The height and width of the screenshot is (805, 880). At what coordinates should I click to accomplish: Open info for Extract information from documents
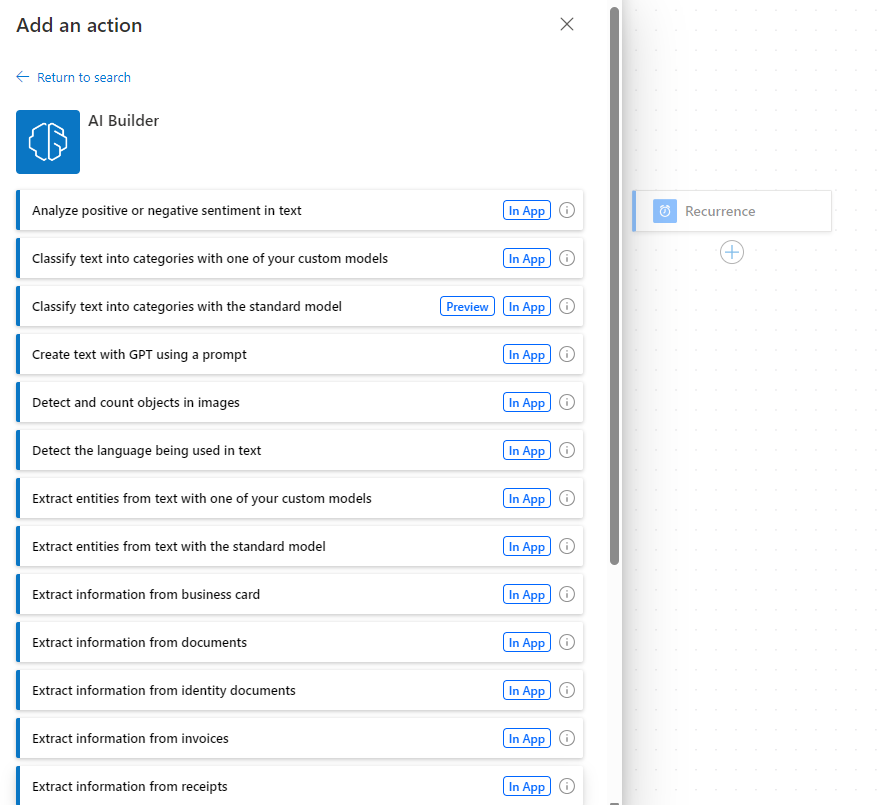coord(567,642)
